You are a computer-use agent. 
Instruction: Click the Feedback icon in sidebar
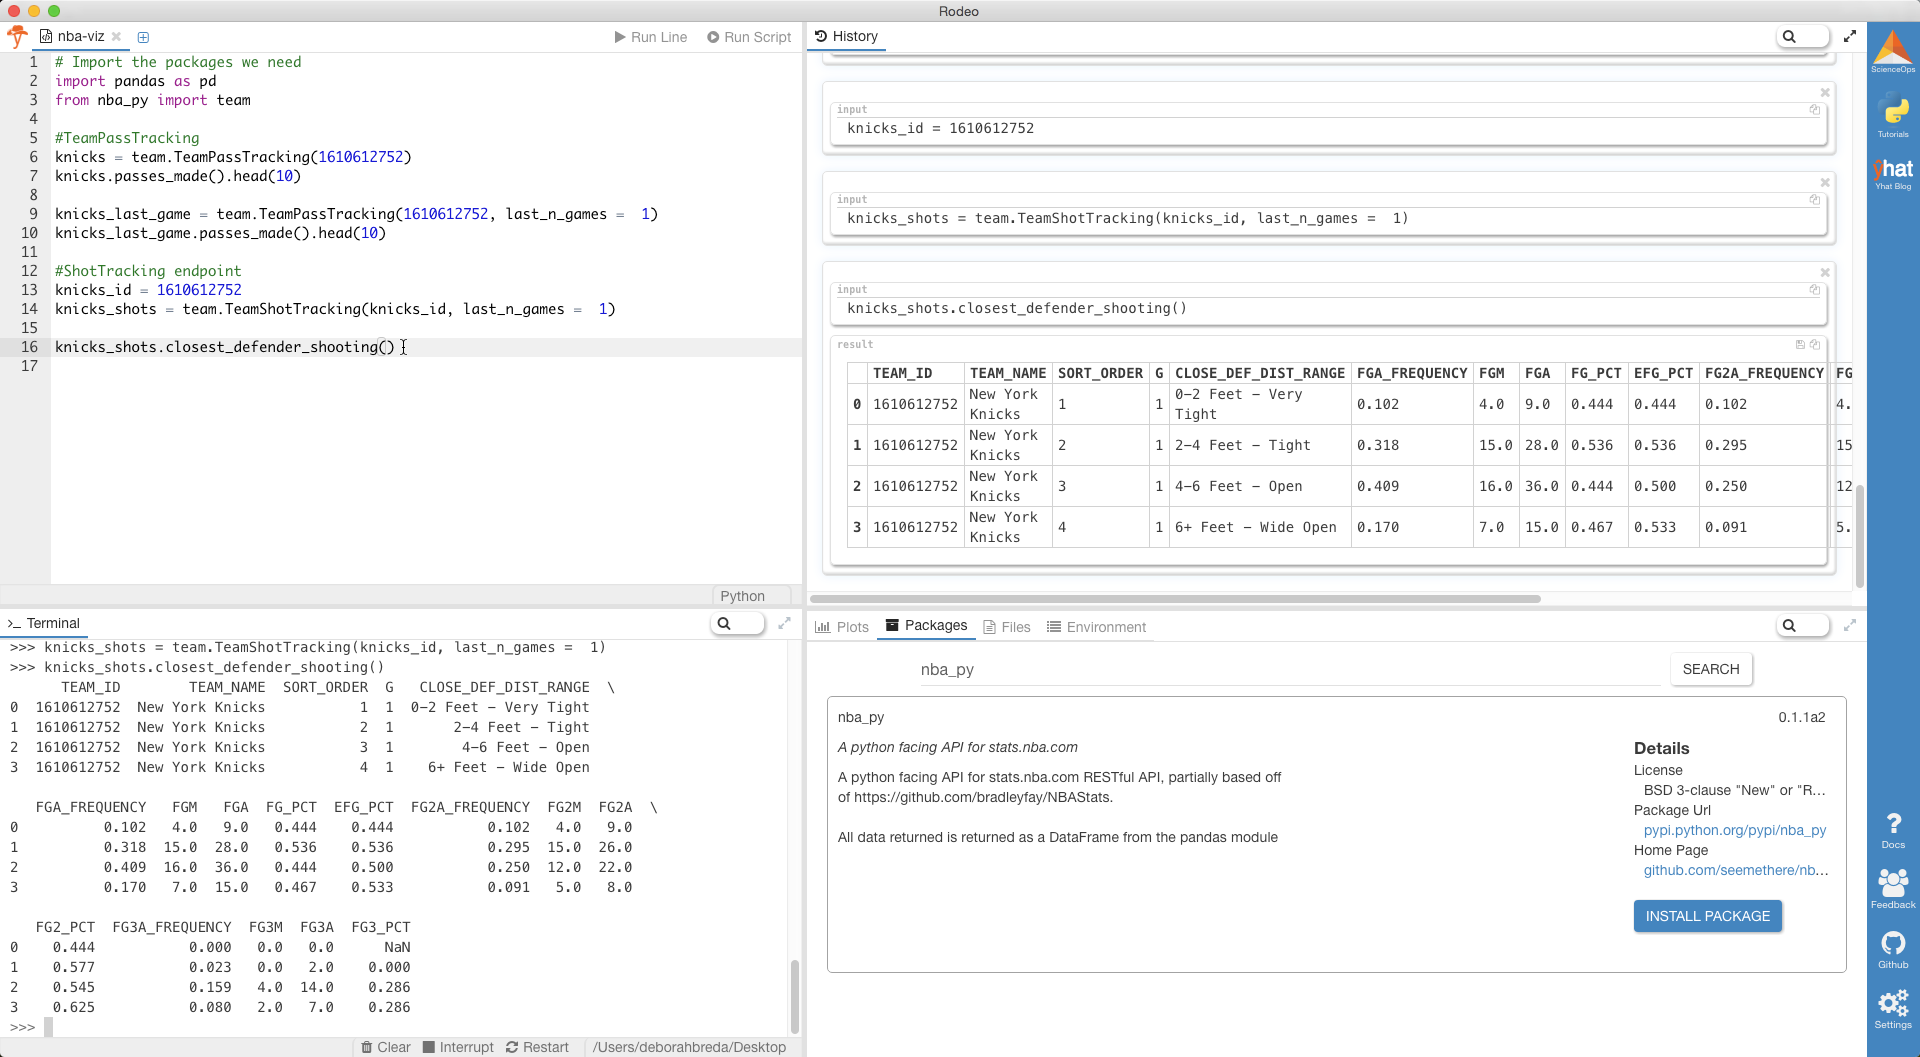point(1893,888)
